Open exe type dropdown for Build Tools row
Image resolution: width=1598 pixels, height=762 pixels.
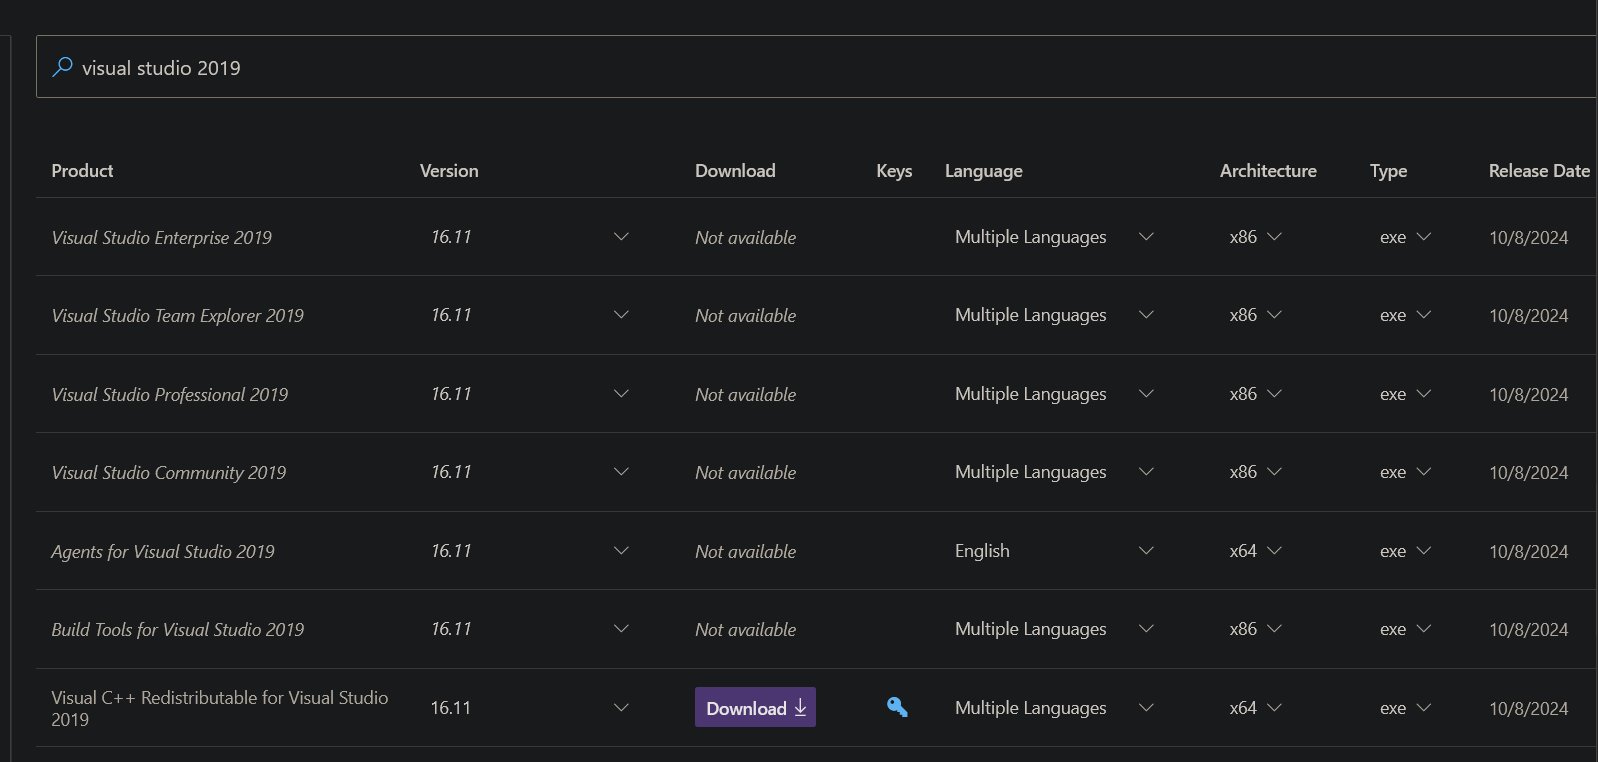point(1406,629)
